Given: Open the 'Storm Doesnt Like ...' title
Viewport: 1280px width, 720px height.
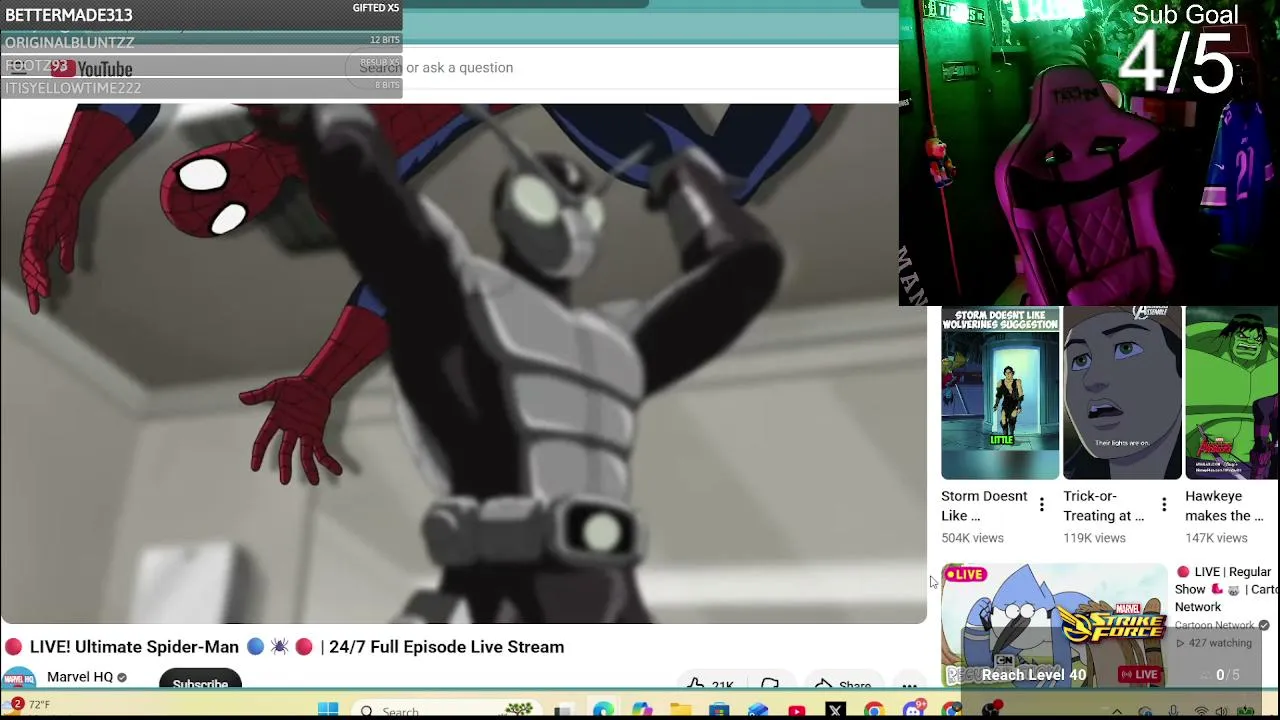Looking at the screenshot, I should 984,506.
